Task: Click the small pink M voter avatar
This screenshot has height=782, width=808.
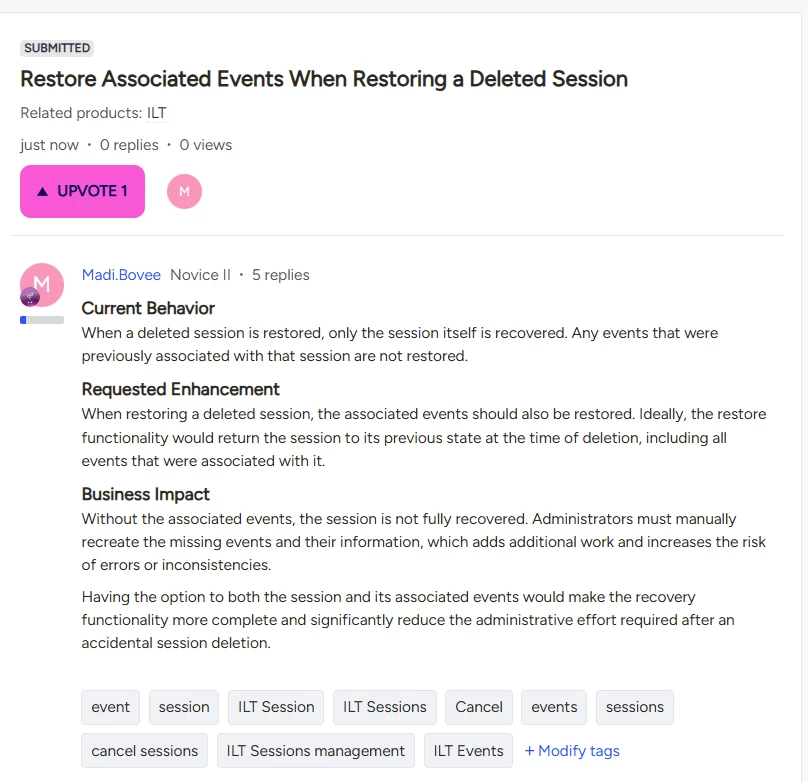Action: click(184, 191)
